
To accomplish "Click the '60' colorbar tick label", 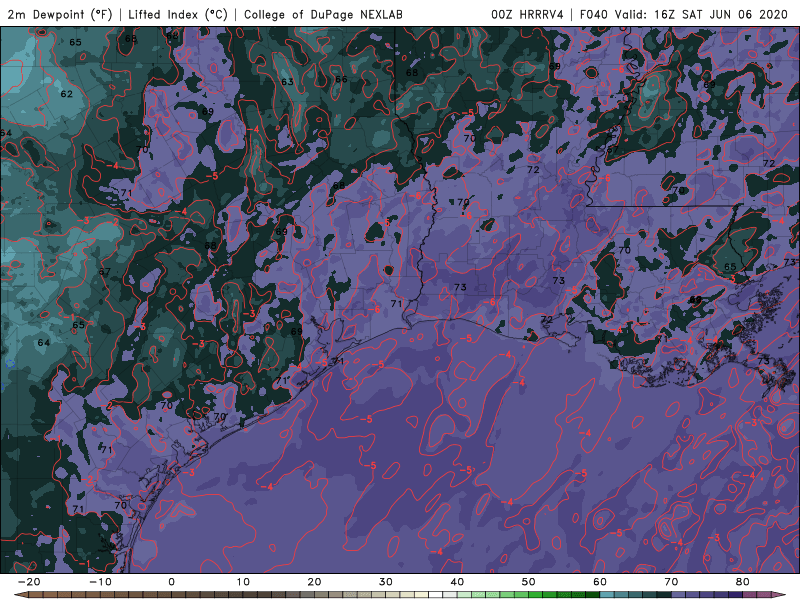I will pos(600,582).
